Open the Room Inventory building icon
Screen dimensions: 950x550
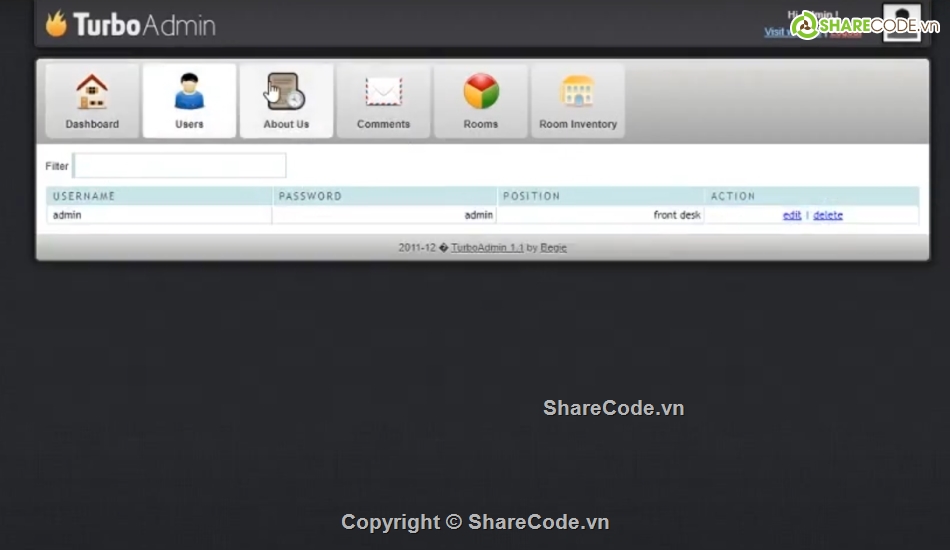[x=578, y=91]
